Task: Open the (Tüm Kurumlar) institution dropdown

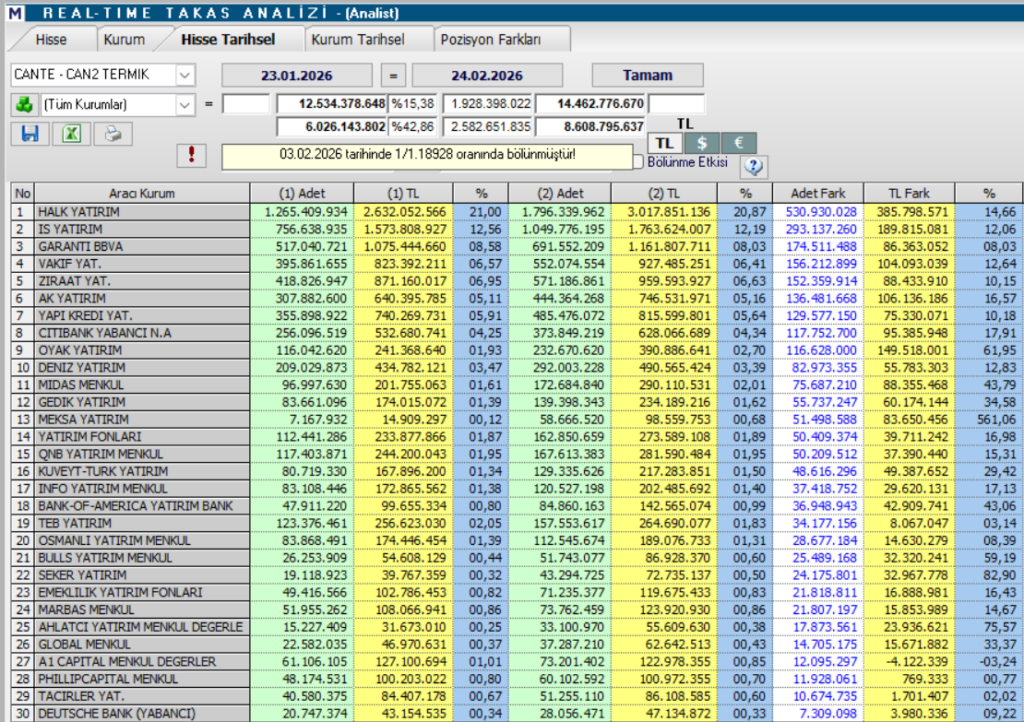Action: point(186,104)
